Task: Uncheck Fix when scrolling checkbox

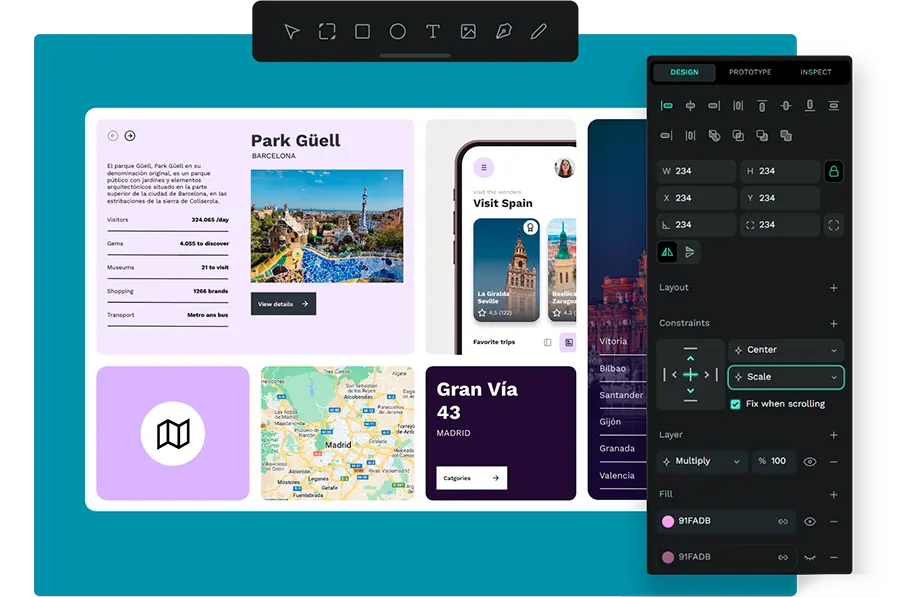Action: pos(736,404)
